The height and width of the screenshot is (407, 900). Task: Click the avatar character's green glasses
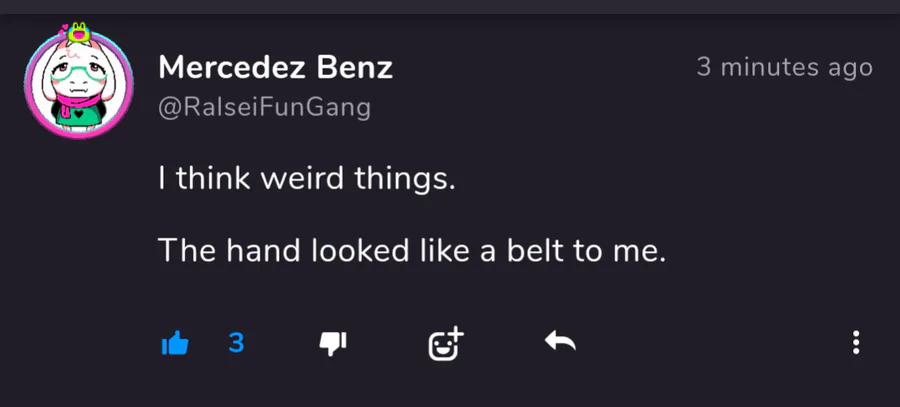(79, 75)
